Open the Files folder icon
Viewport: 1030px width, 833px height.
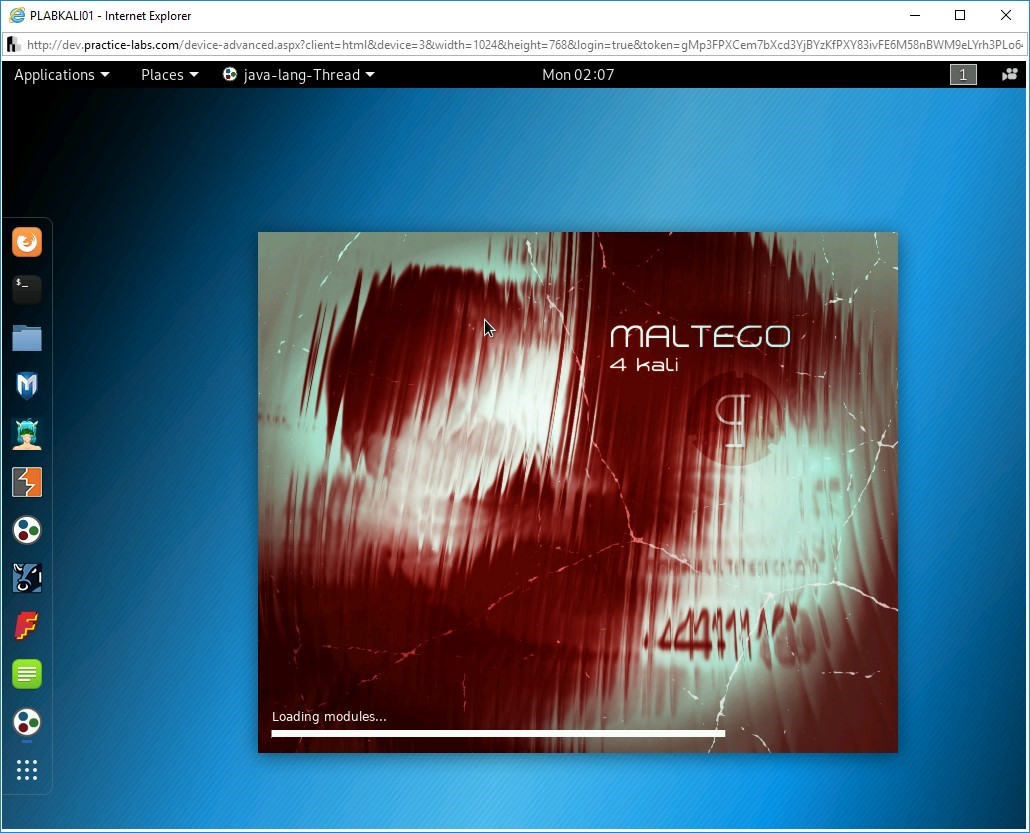27,338
